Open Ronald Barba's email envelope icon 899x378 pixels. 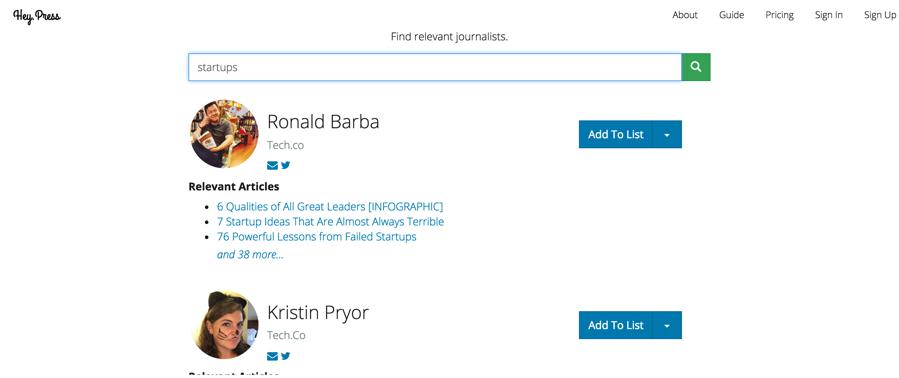point(272,166)
